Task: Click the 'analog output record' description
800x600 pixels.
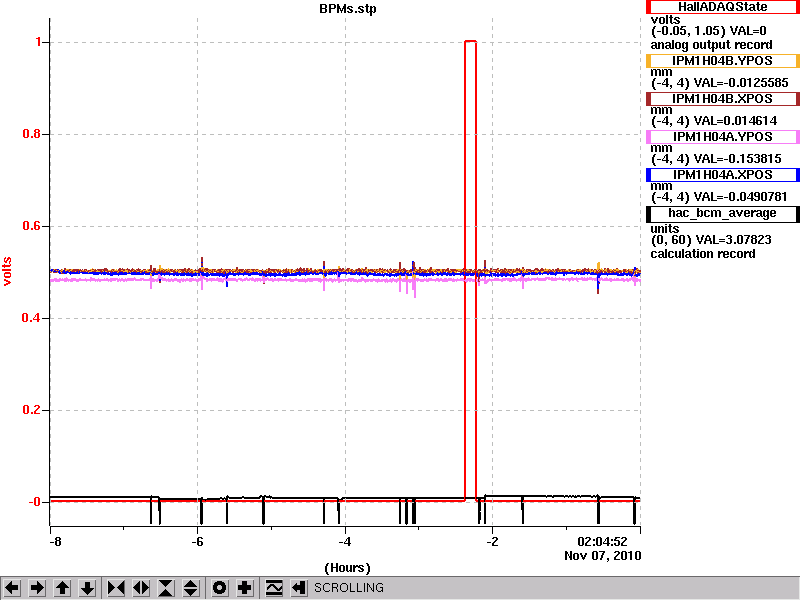Action: pyautogui.click(x=711, y=45)
